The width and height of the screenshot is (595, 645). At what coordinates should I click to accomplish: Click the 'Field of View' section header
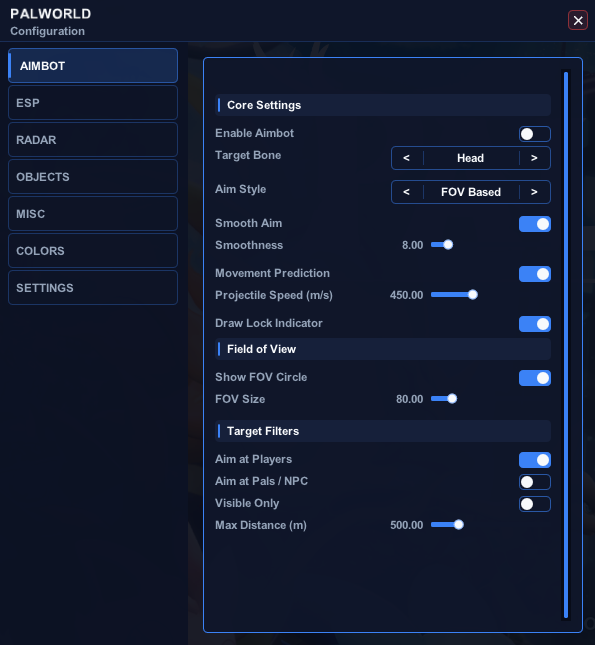tap(383, 349)
